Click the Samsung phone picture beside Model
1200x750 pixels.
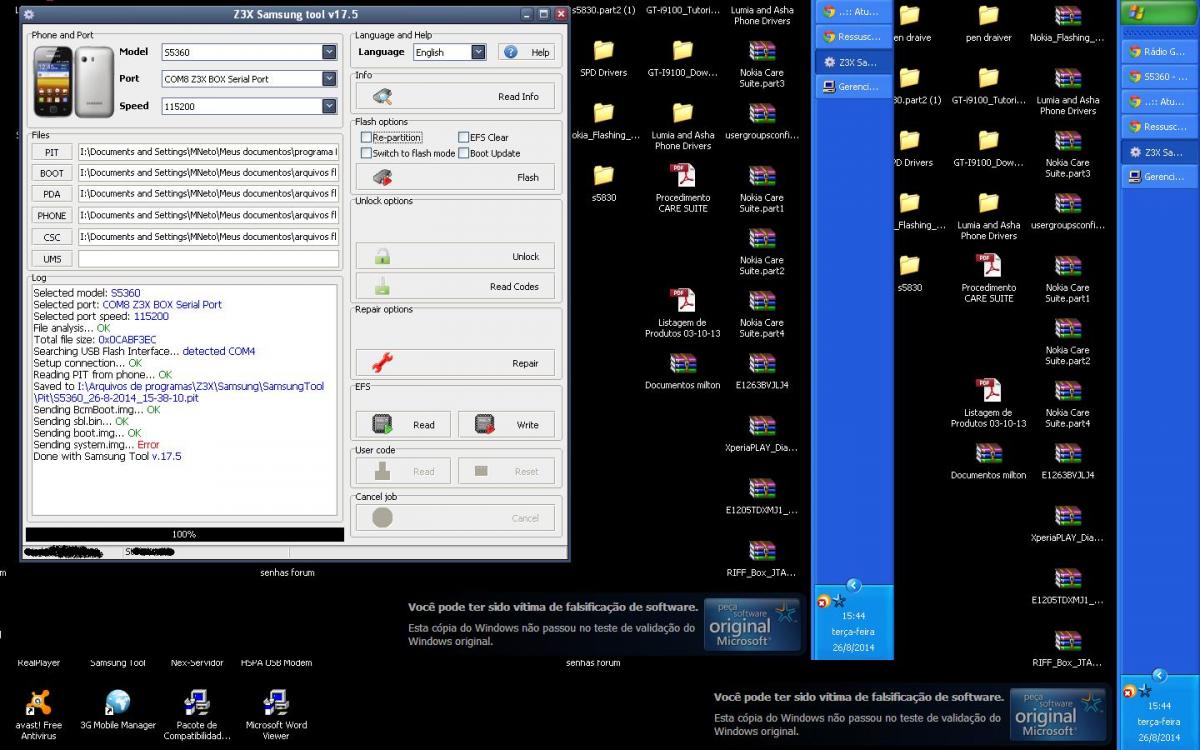pos(72,81)
